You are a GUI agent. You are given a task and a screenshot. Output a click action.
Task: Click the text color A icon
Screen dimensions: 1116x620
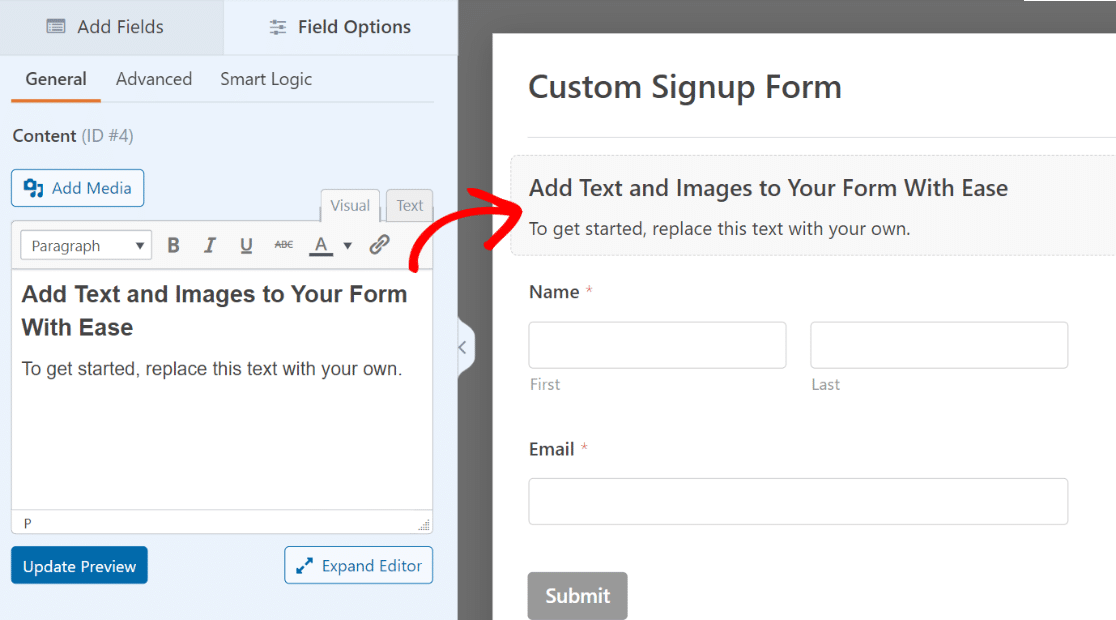click(321, 245)
